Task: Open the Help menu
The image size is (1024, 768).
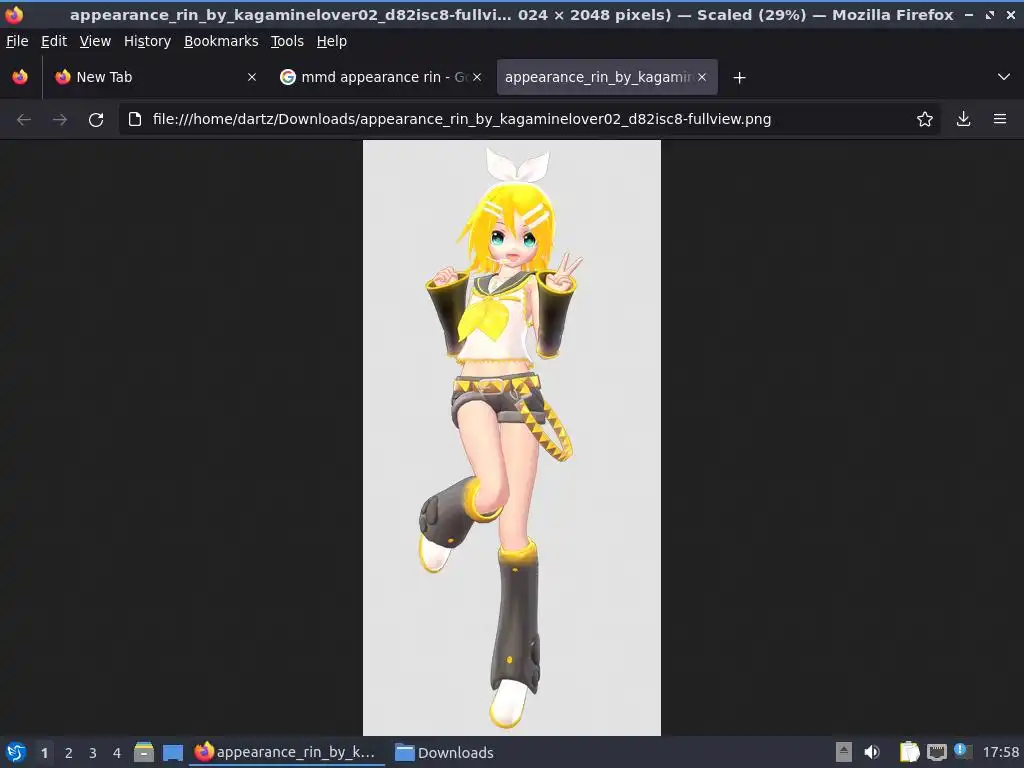Action: point(332,41)
